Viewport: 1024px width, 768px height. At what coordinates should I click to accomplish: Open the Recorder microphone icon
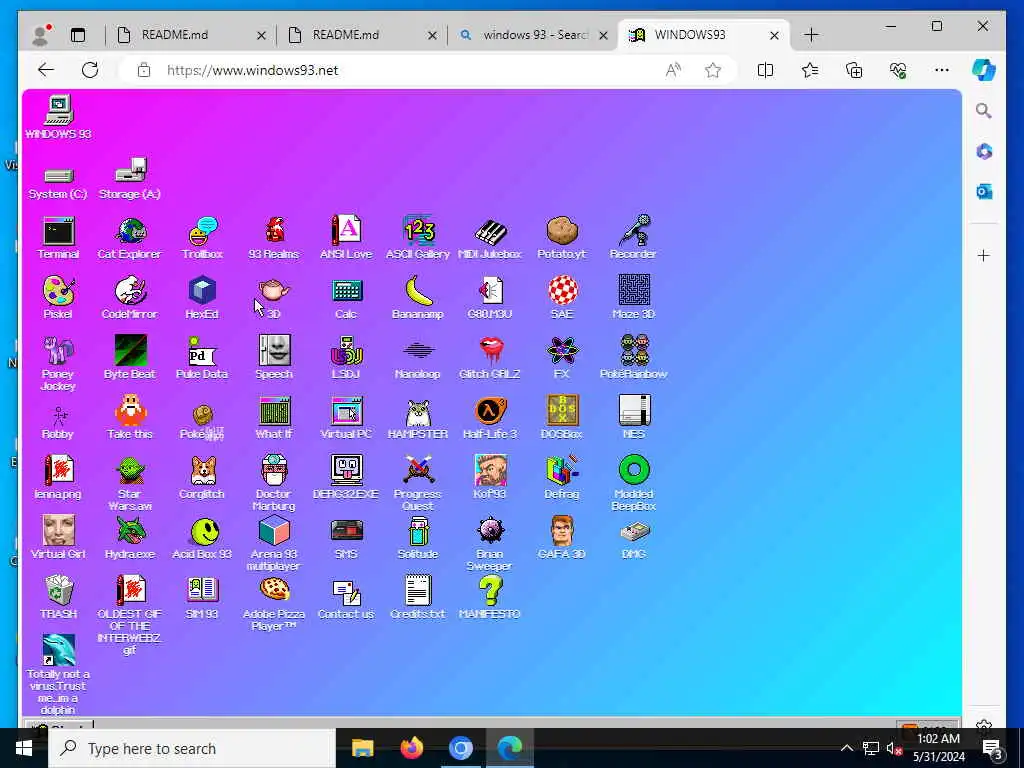coord(633,238)
